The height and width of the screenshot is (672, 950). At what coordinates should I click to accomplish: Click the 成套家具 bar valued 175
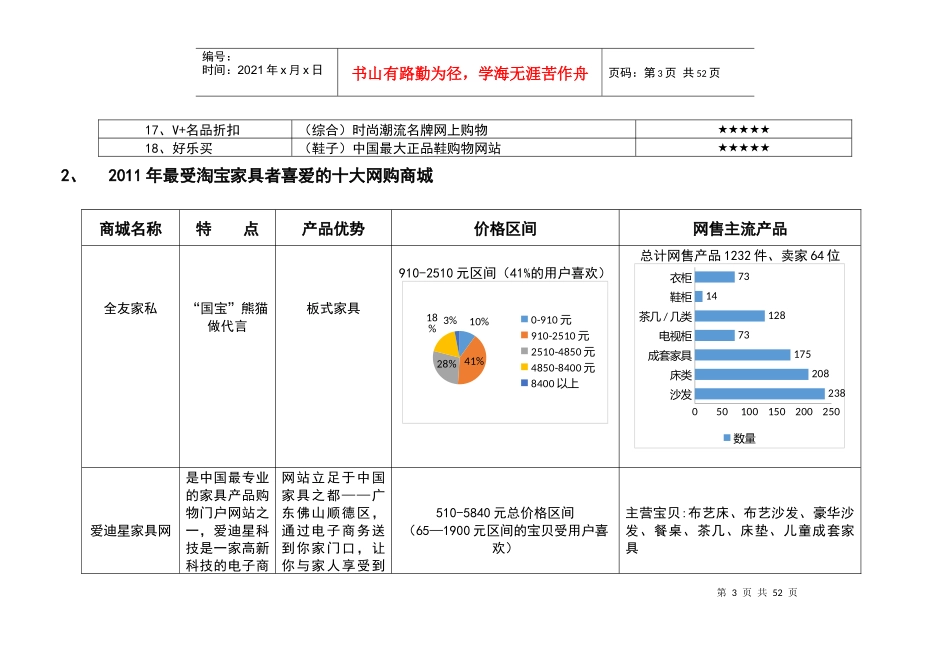[x=742, y=354]
